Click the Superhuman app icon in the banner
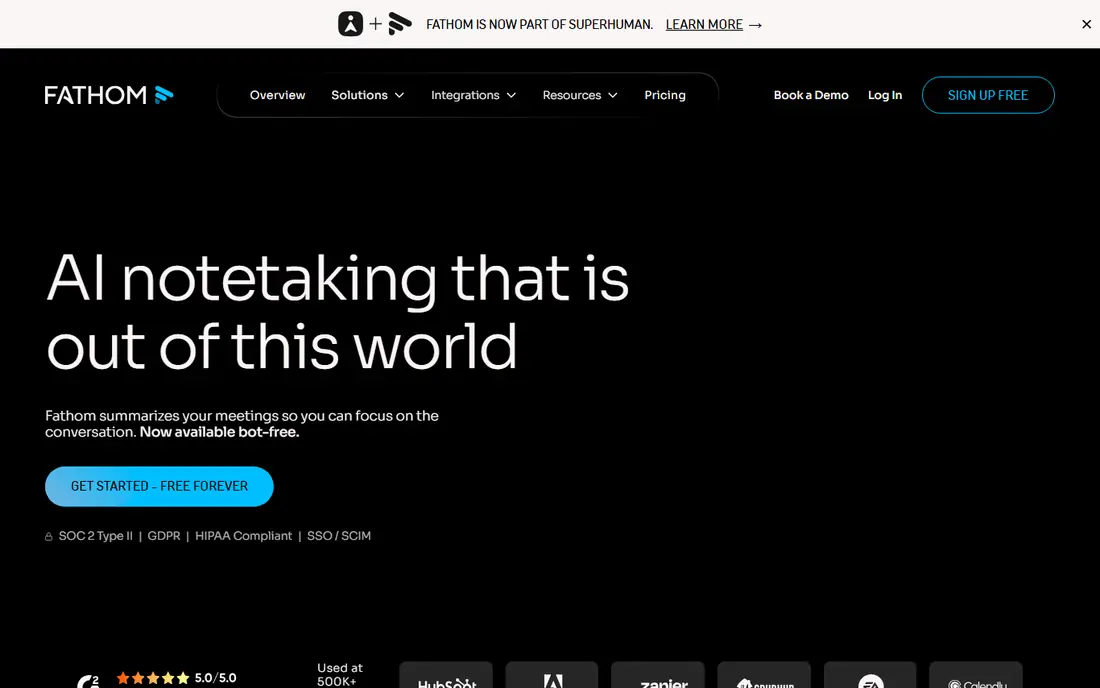The width and height of the screenshot is (1100, 688). coord(350,24)
